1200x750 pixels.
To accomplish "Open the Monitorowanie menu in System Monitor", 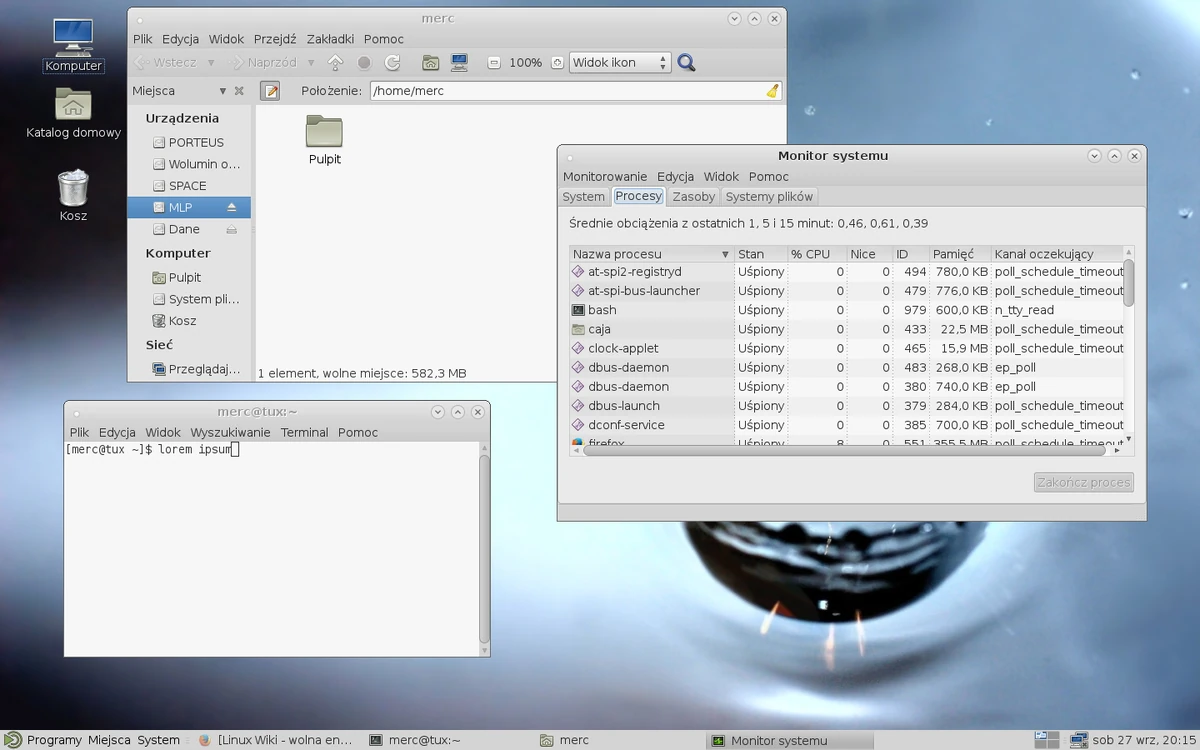I will 604,176.
